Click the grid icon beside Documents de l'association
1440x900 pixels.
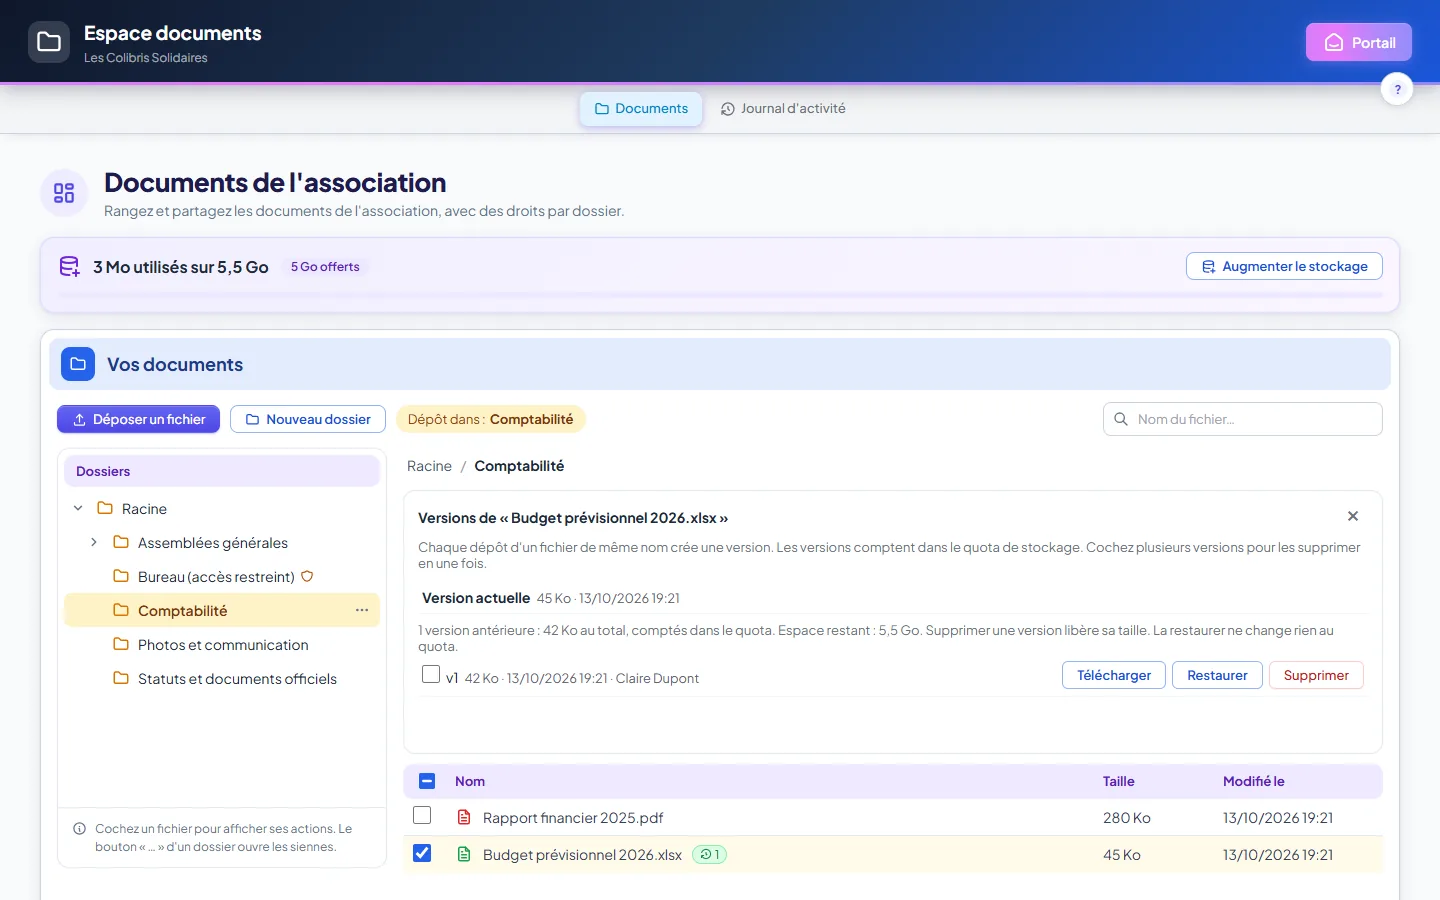[64, 193]
